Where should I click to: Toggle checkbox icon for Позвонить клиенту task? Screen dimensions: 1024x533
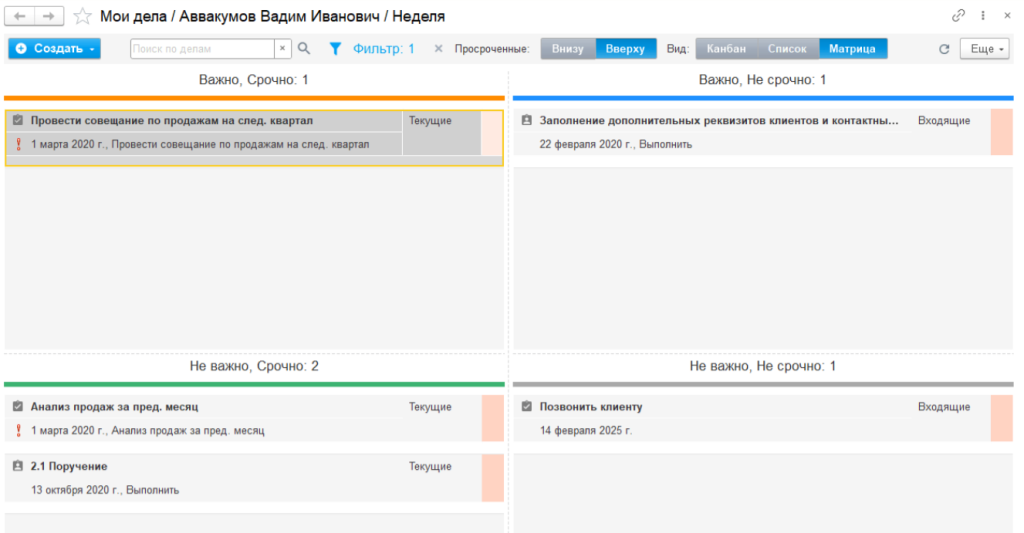tap(527, 407)
